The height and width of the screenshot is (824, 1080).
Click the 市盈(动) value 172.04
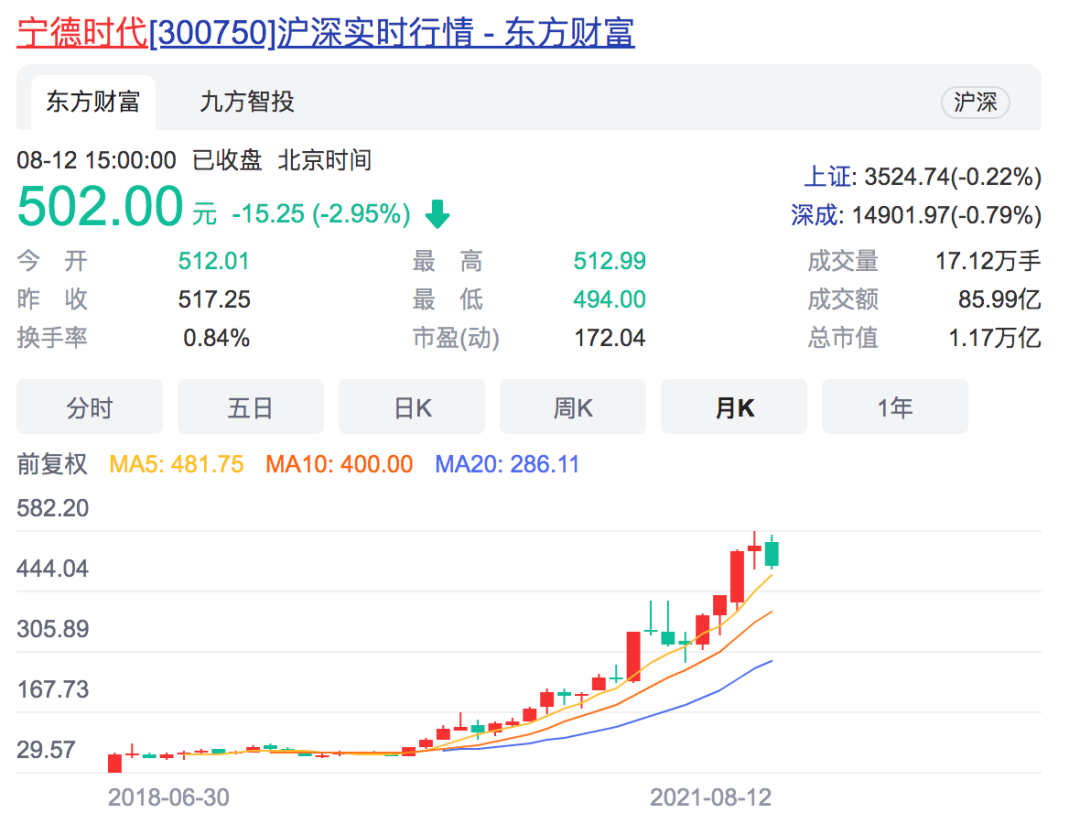pos(610,338)
